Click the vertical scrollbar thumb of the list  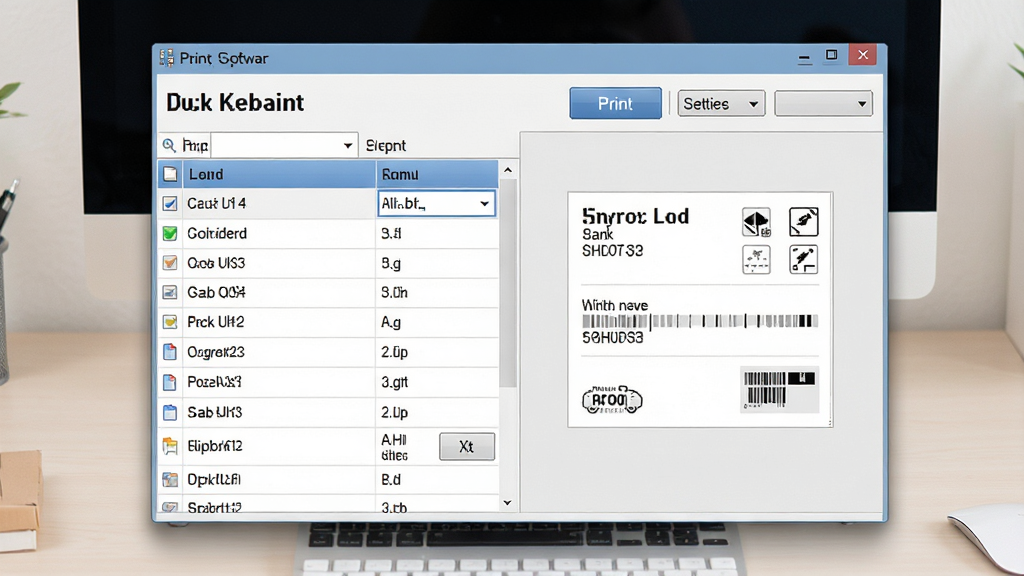click(x=508, y=283)
